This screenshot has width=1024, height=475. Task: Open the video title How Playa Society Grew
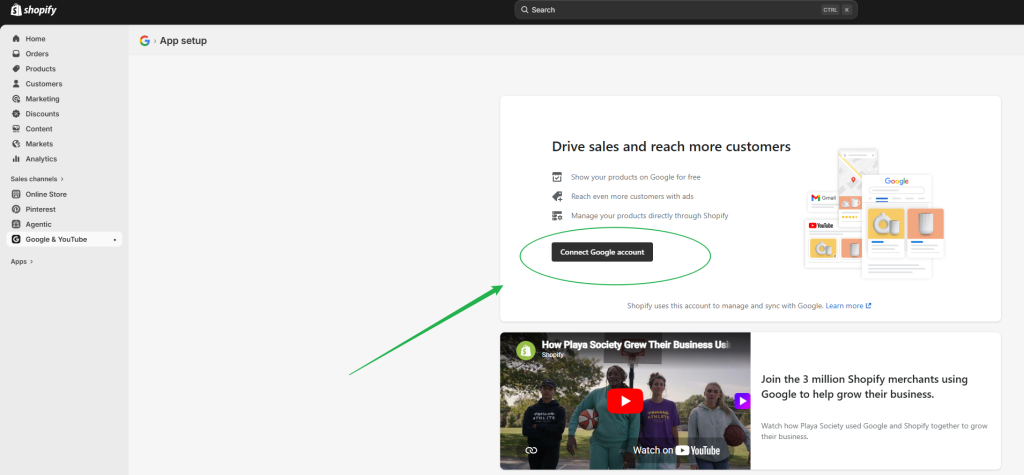pyautogui.click(x=636, y=344)
